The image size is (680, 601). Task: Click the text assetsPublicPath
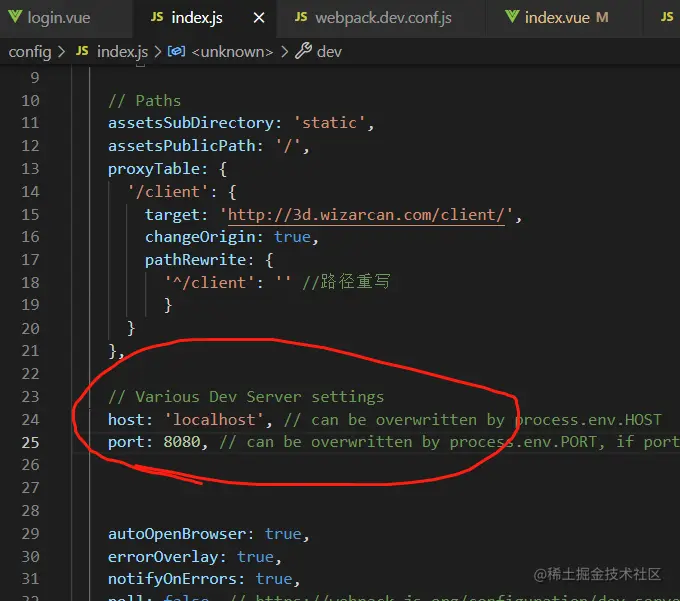181,146
